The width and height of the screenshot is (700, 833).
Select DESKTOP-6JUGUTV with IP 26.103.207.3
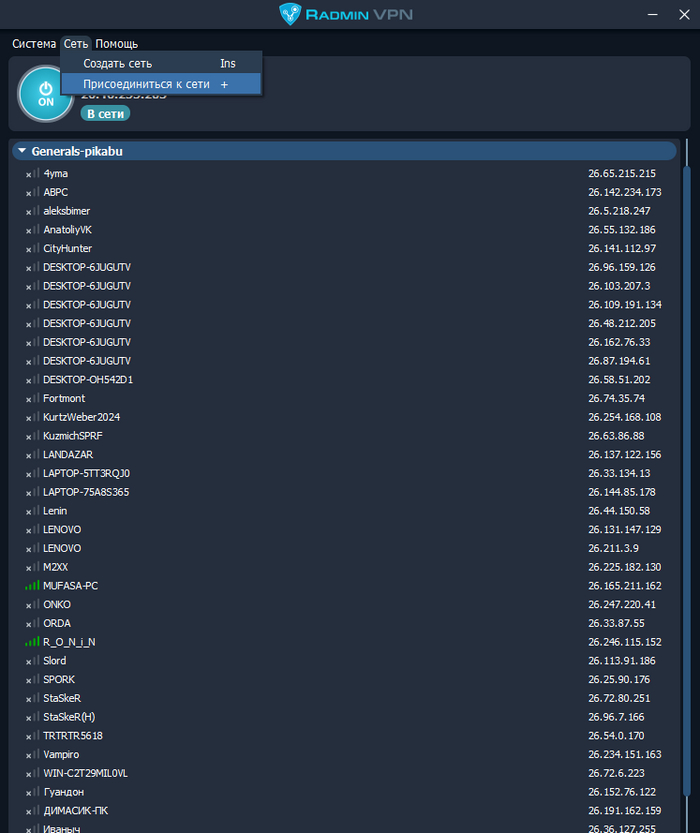[345, 286]
